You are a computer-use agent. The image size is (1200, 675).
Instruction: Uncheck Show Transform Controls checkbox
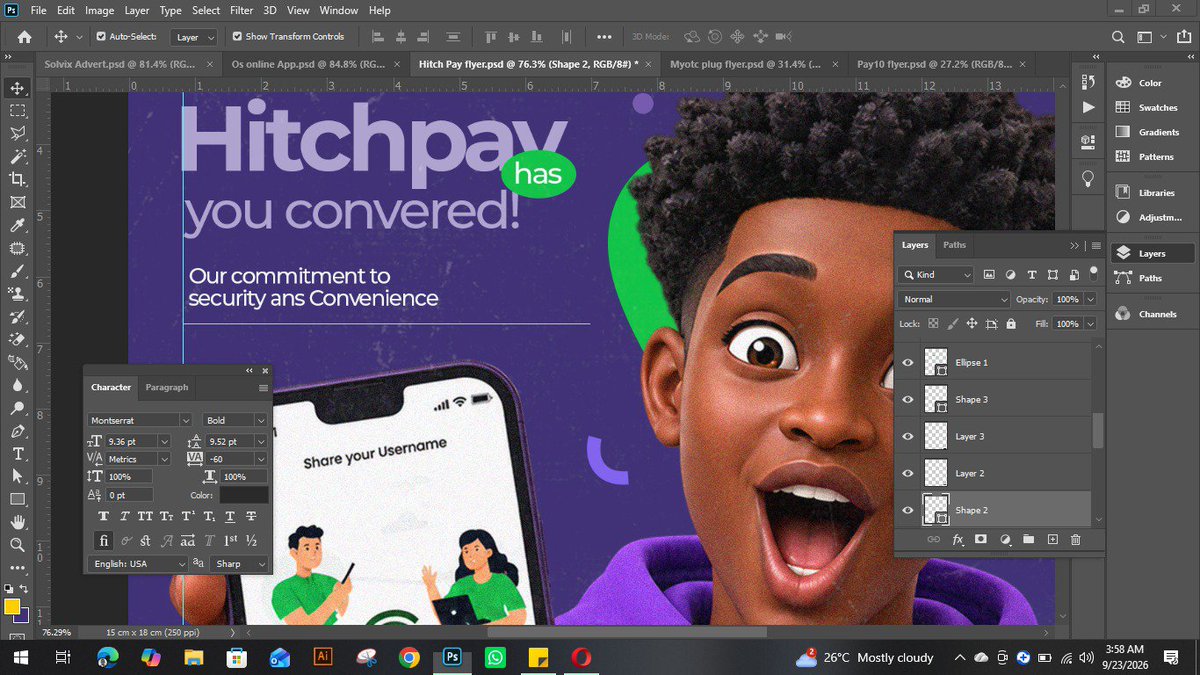(237, 36)
